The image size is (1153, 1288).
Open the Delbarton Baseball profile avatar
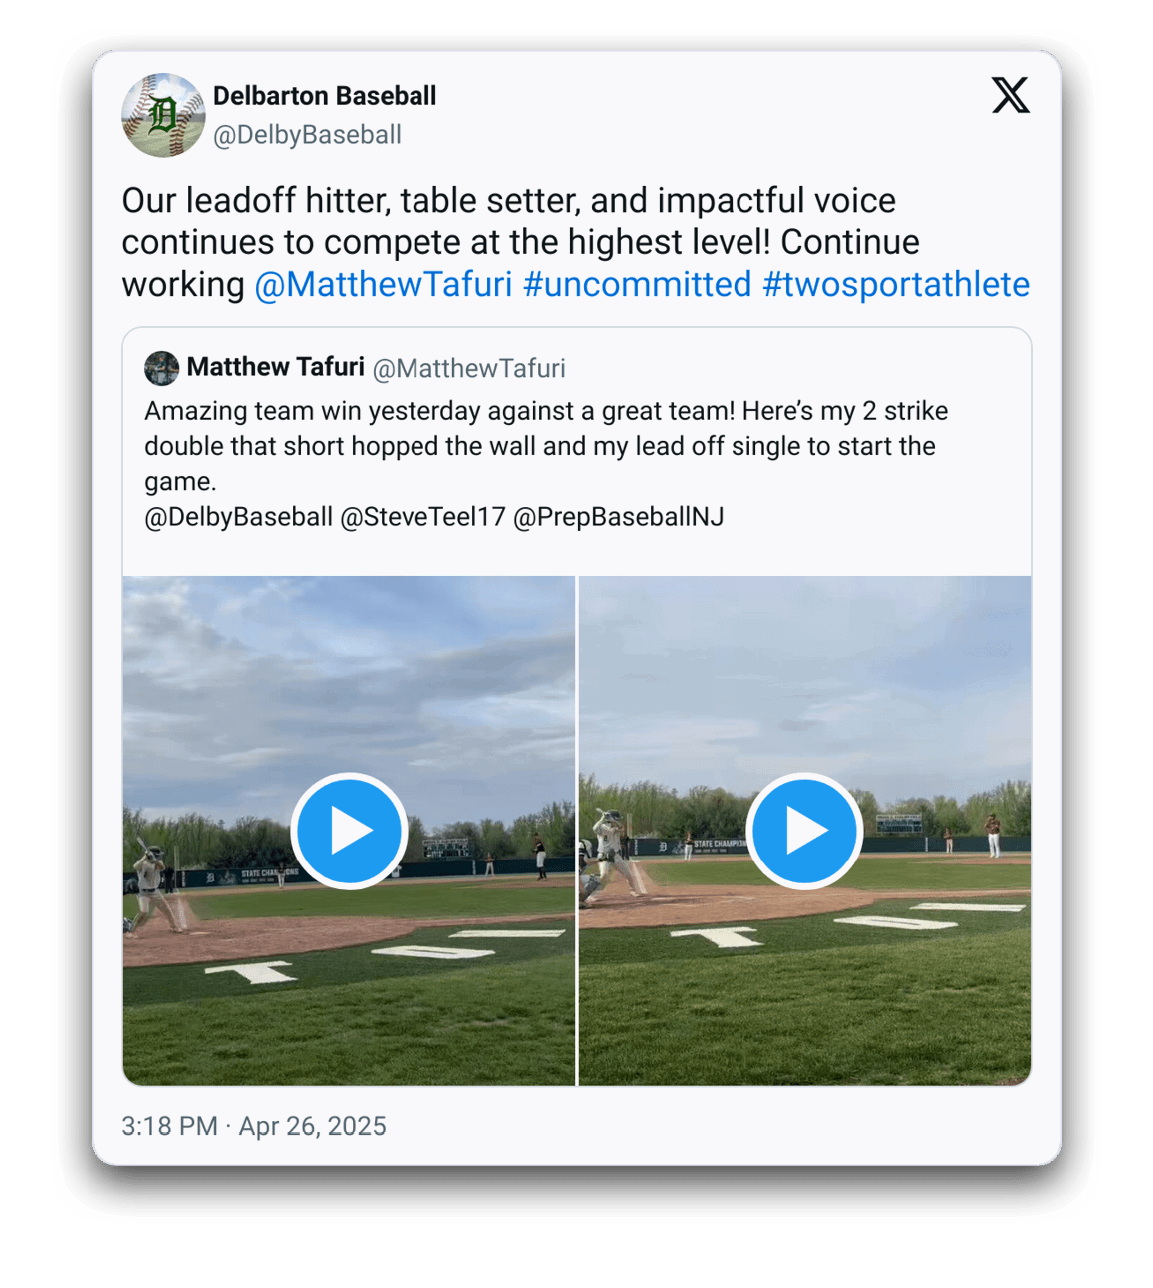pyautogui.click(x=163, y=115)
